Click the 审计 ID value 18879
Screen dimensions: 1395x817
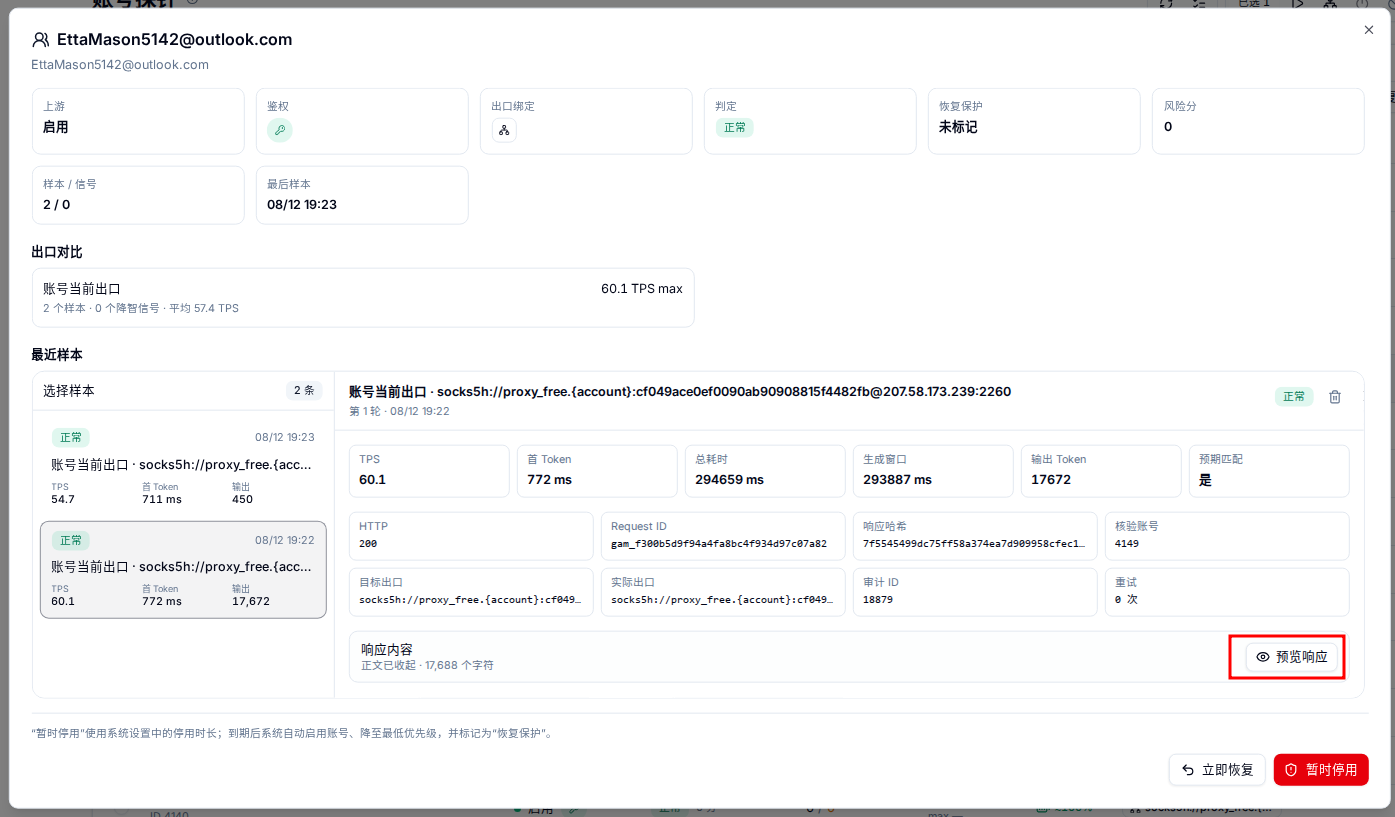pos(878,600)
